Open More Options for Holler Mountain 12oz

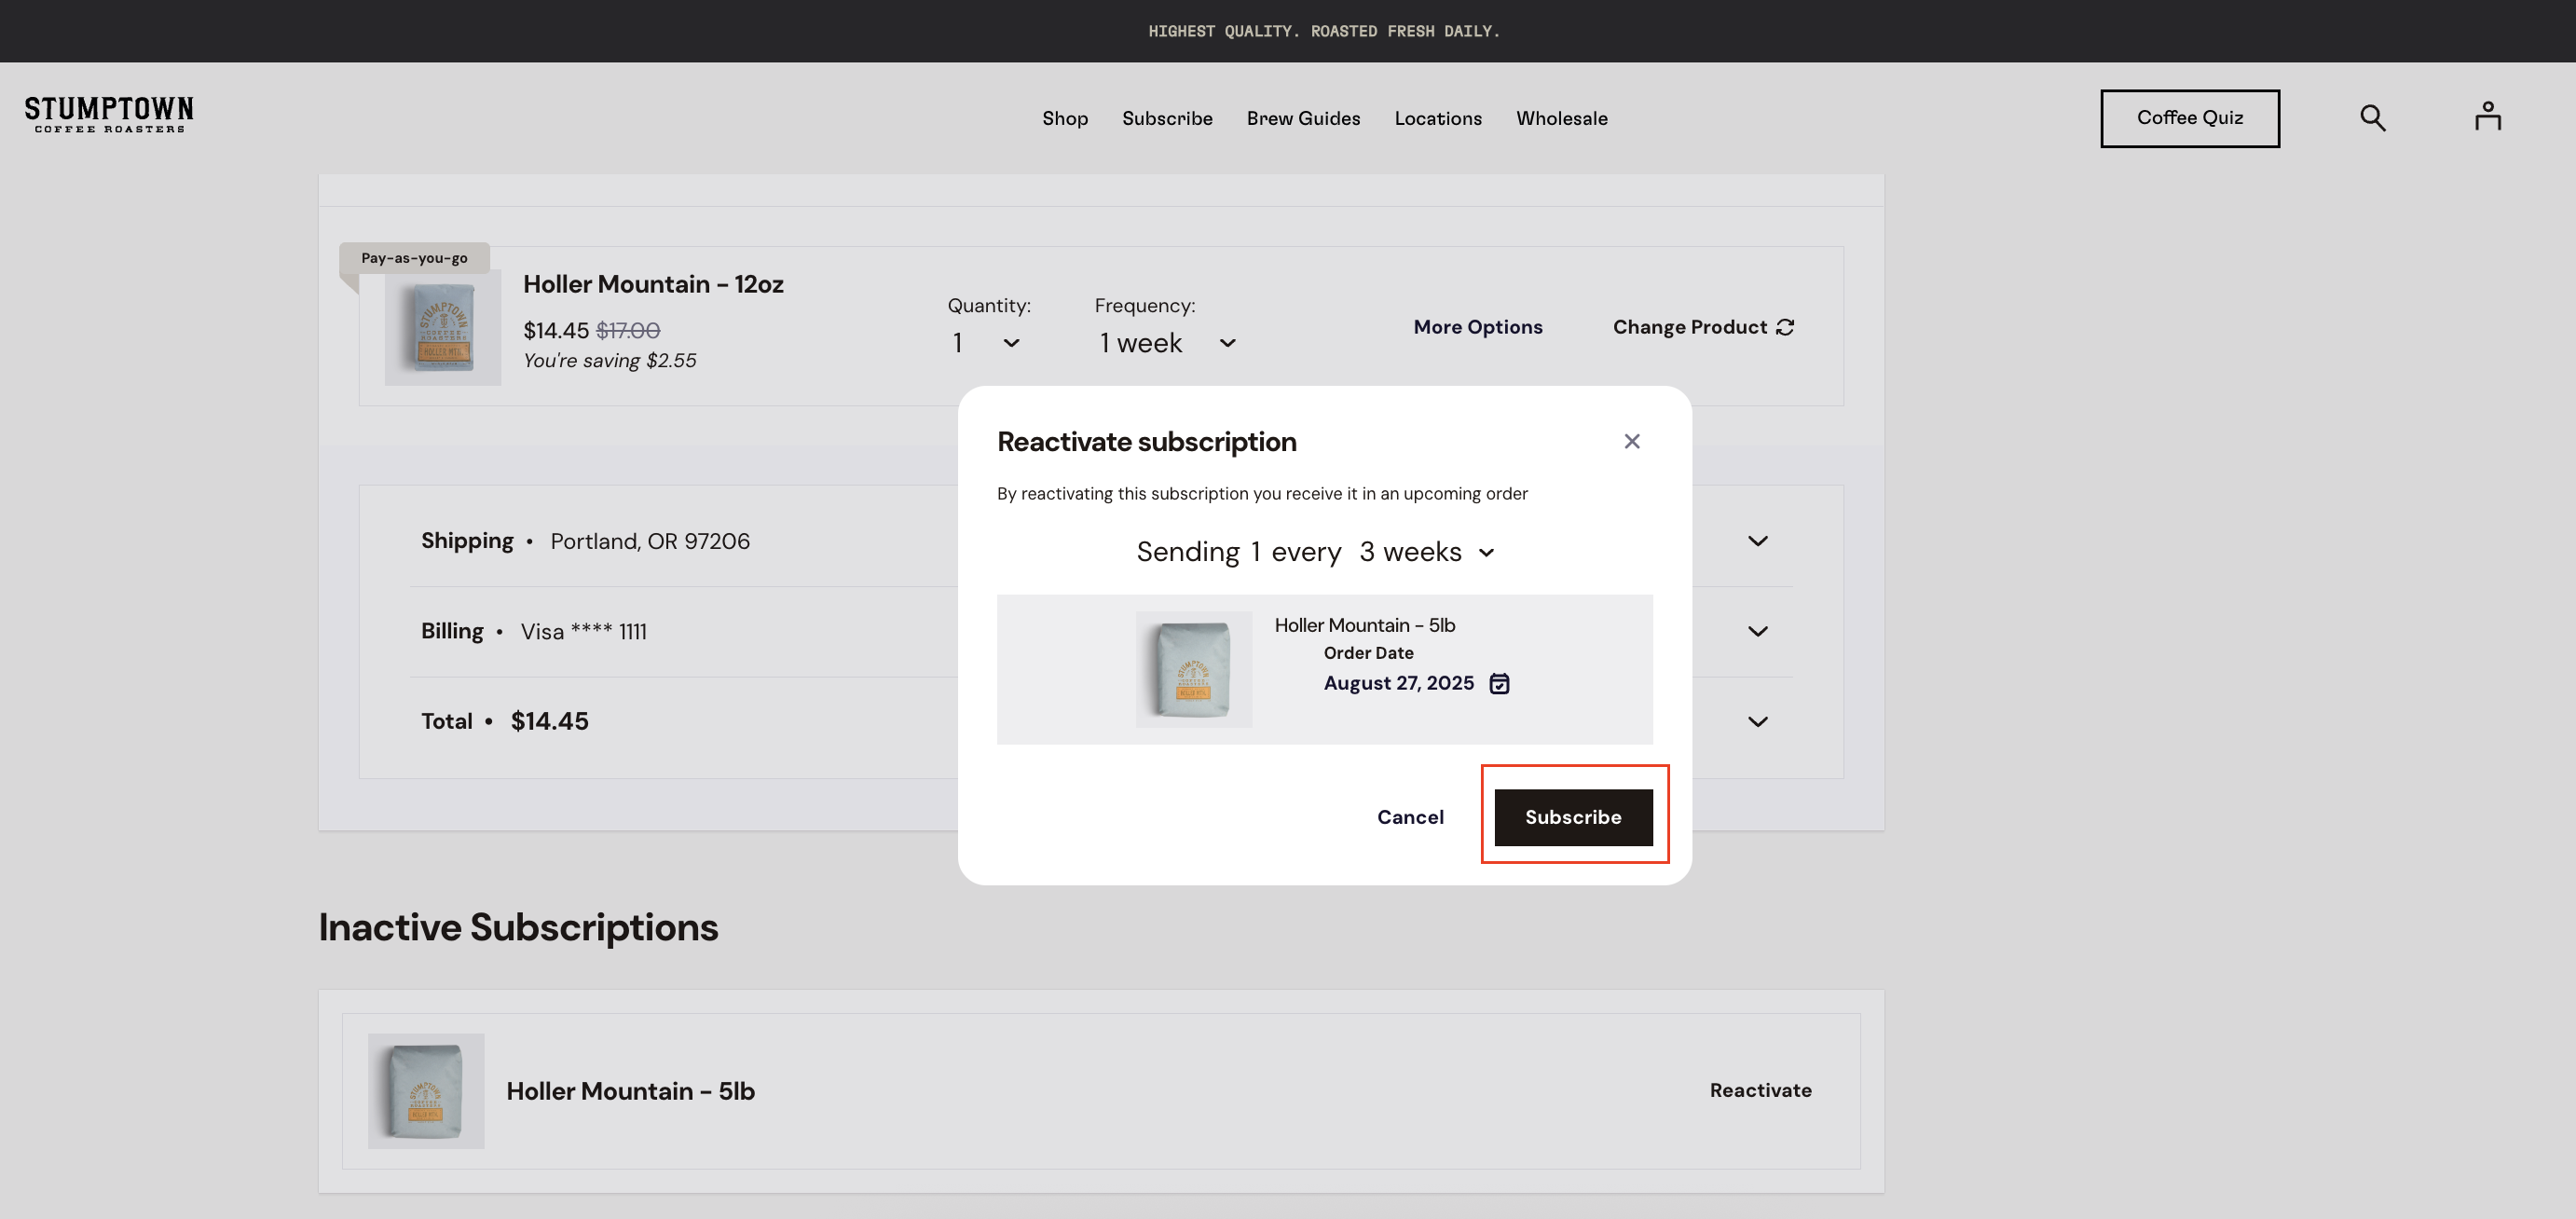[1478, 327]
